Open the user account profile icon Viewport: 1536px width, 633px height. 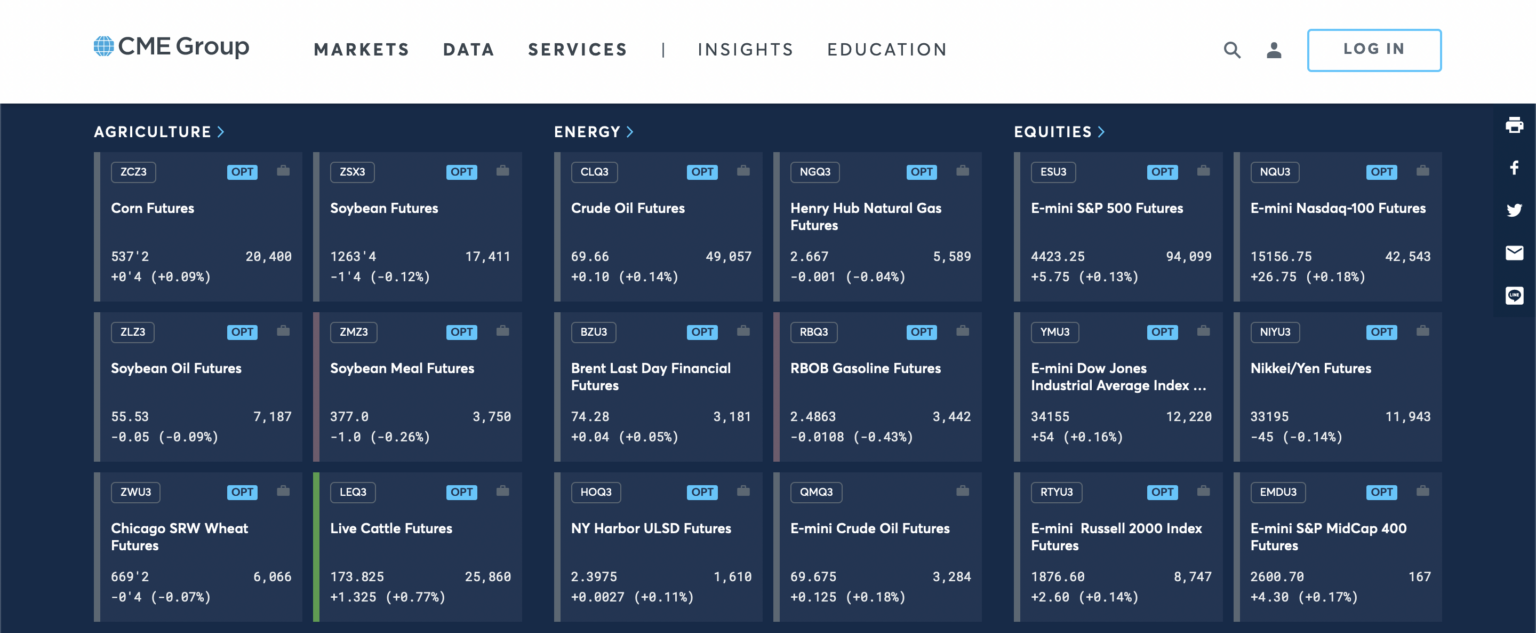(x=1274, y=50)
